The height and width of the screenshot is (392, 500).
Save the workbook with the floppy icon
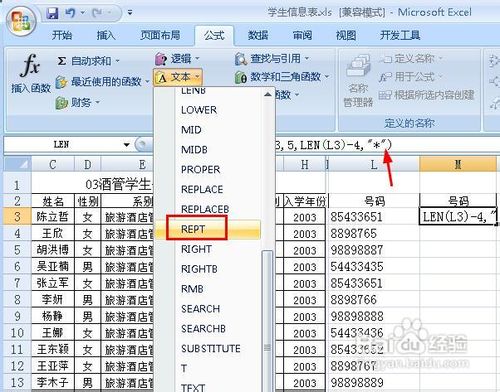point(52,13)
